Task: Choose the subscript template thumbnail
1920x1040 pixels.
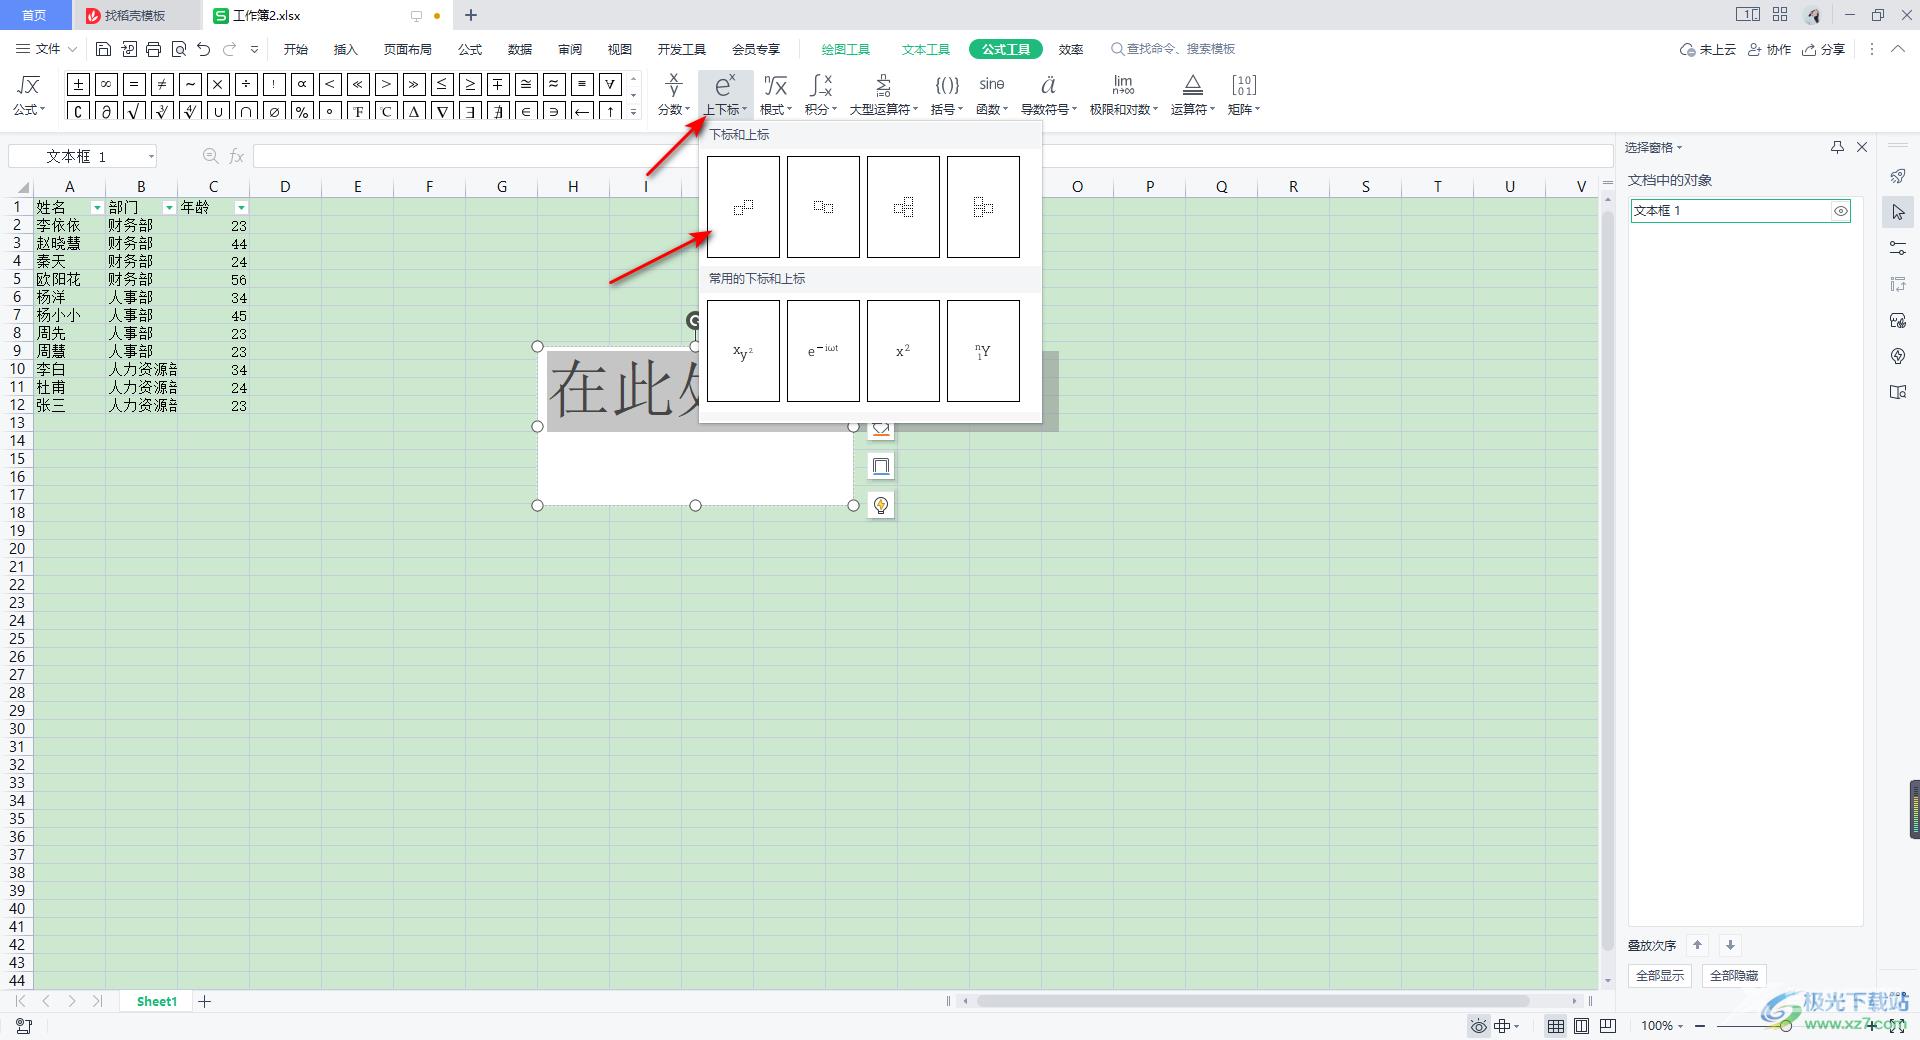Action: click(823, 207)
